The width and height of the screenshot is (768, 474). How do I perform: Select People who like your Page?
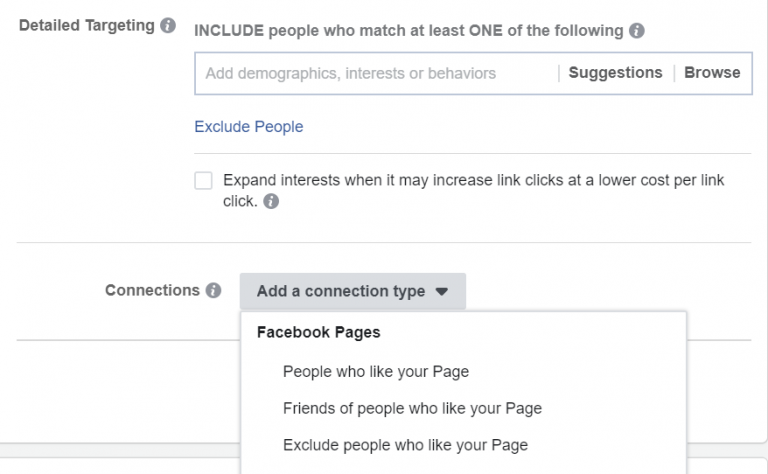click(375, 371)
